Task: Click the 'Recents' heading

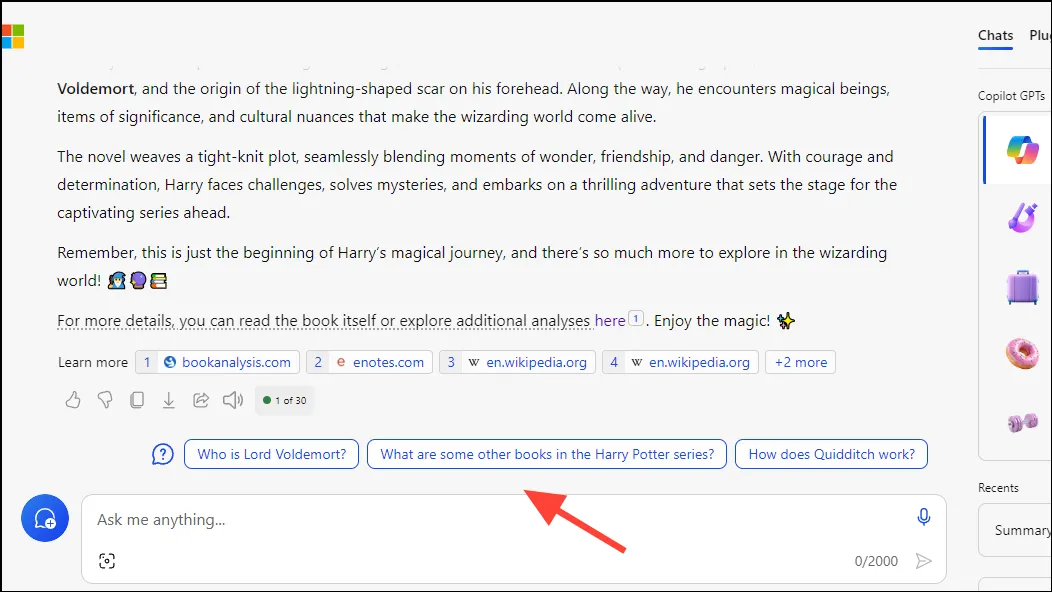Action: [x=998, y=488]
